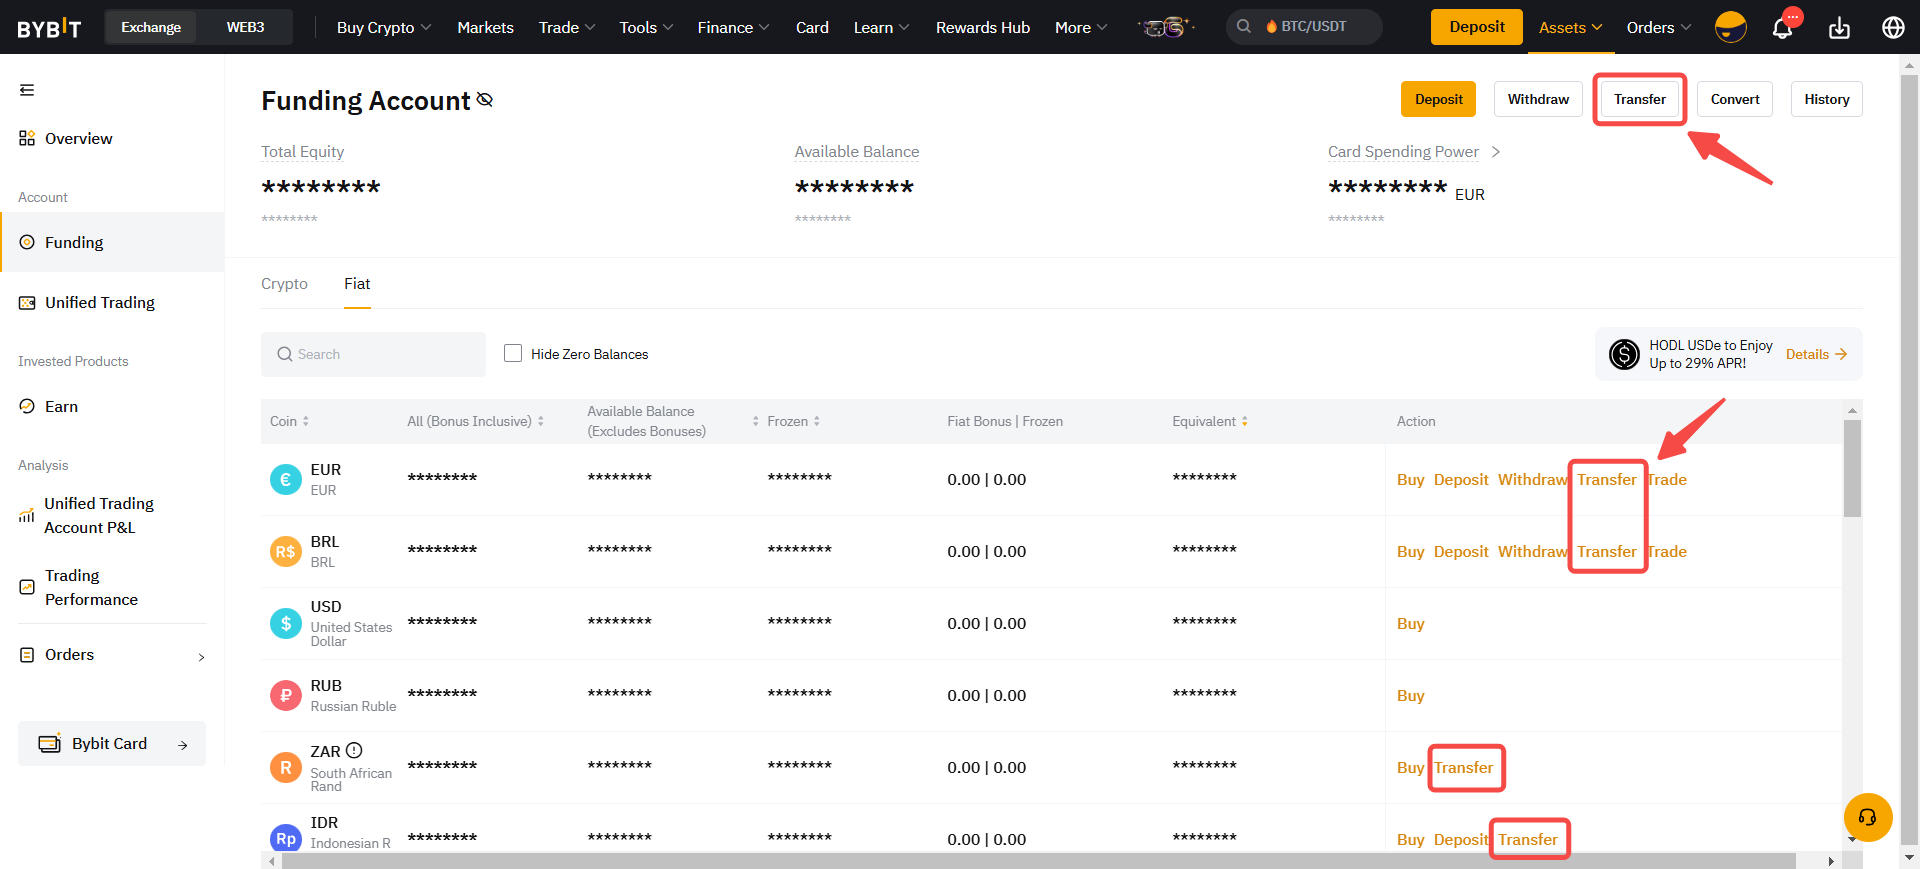
Task: Click the notification bell icon
Action: [1782, 28]
